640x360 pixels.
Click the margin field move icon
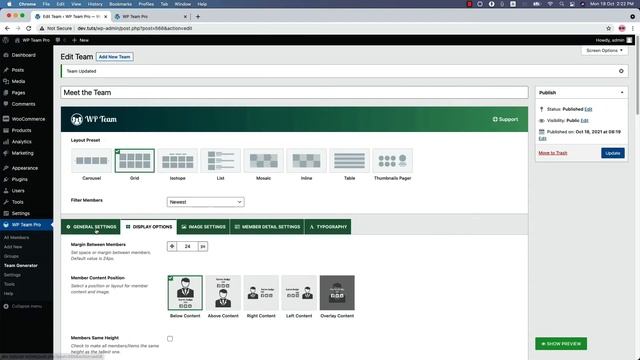(x=172, y=247)
